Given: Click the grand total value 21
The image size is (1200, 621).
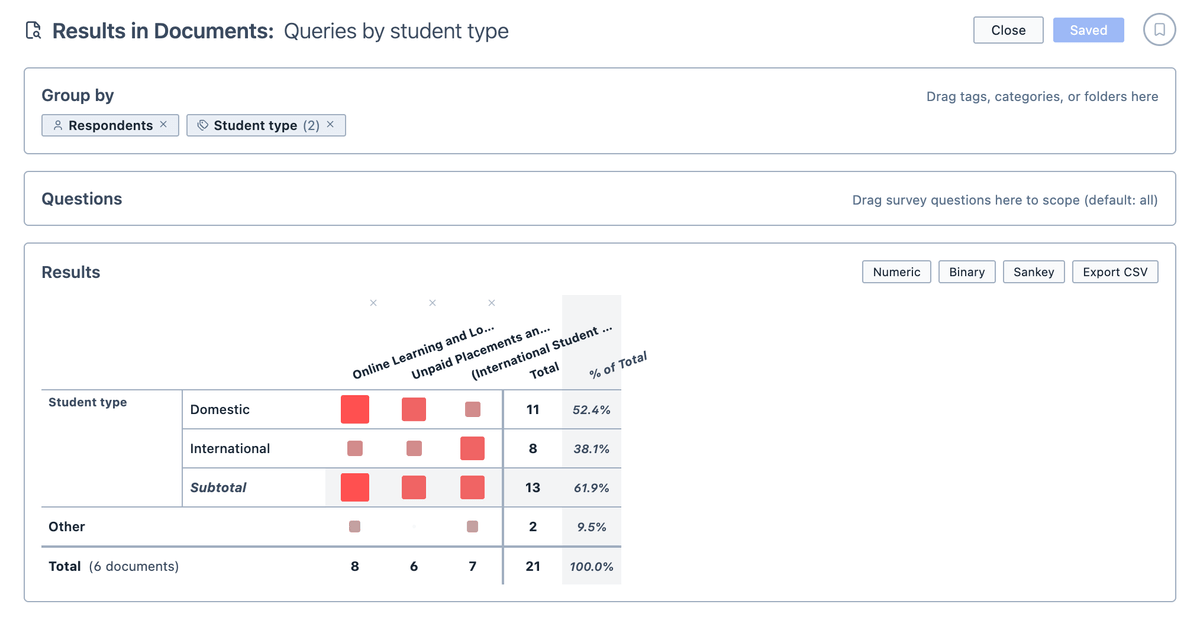Looking at the screenshot, I should pyautogui.click(x=533, y=566).
